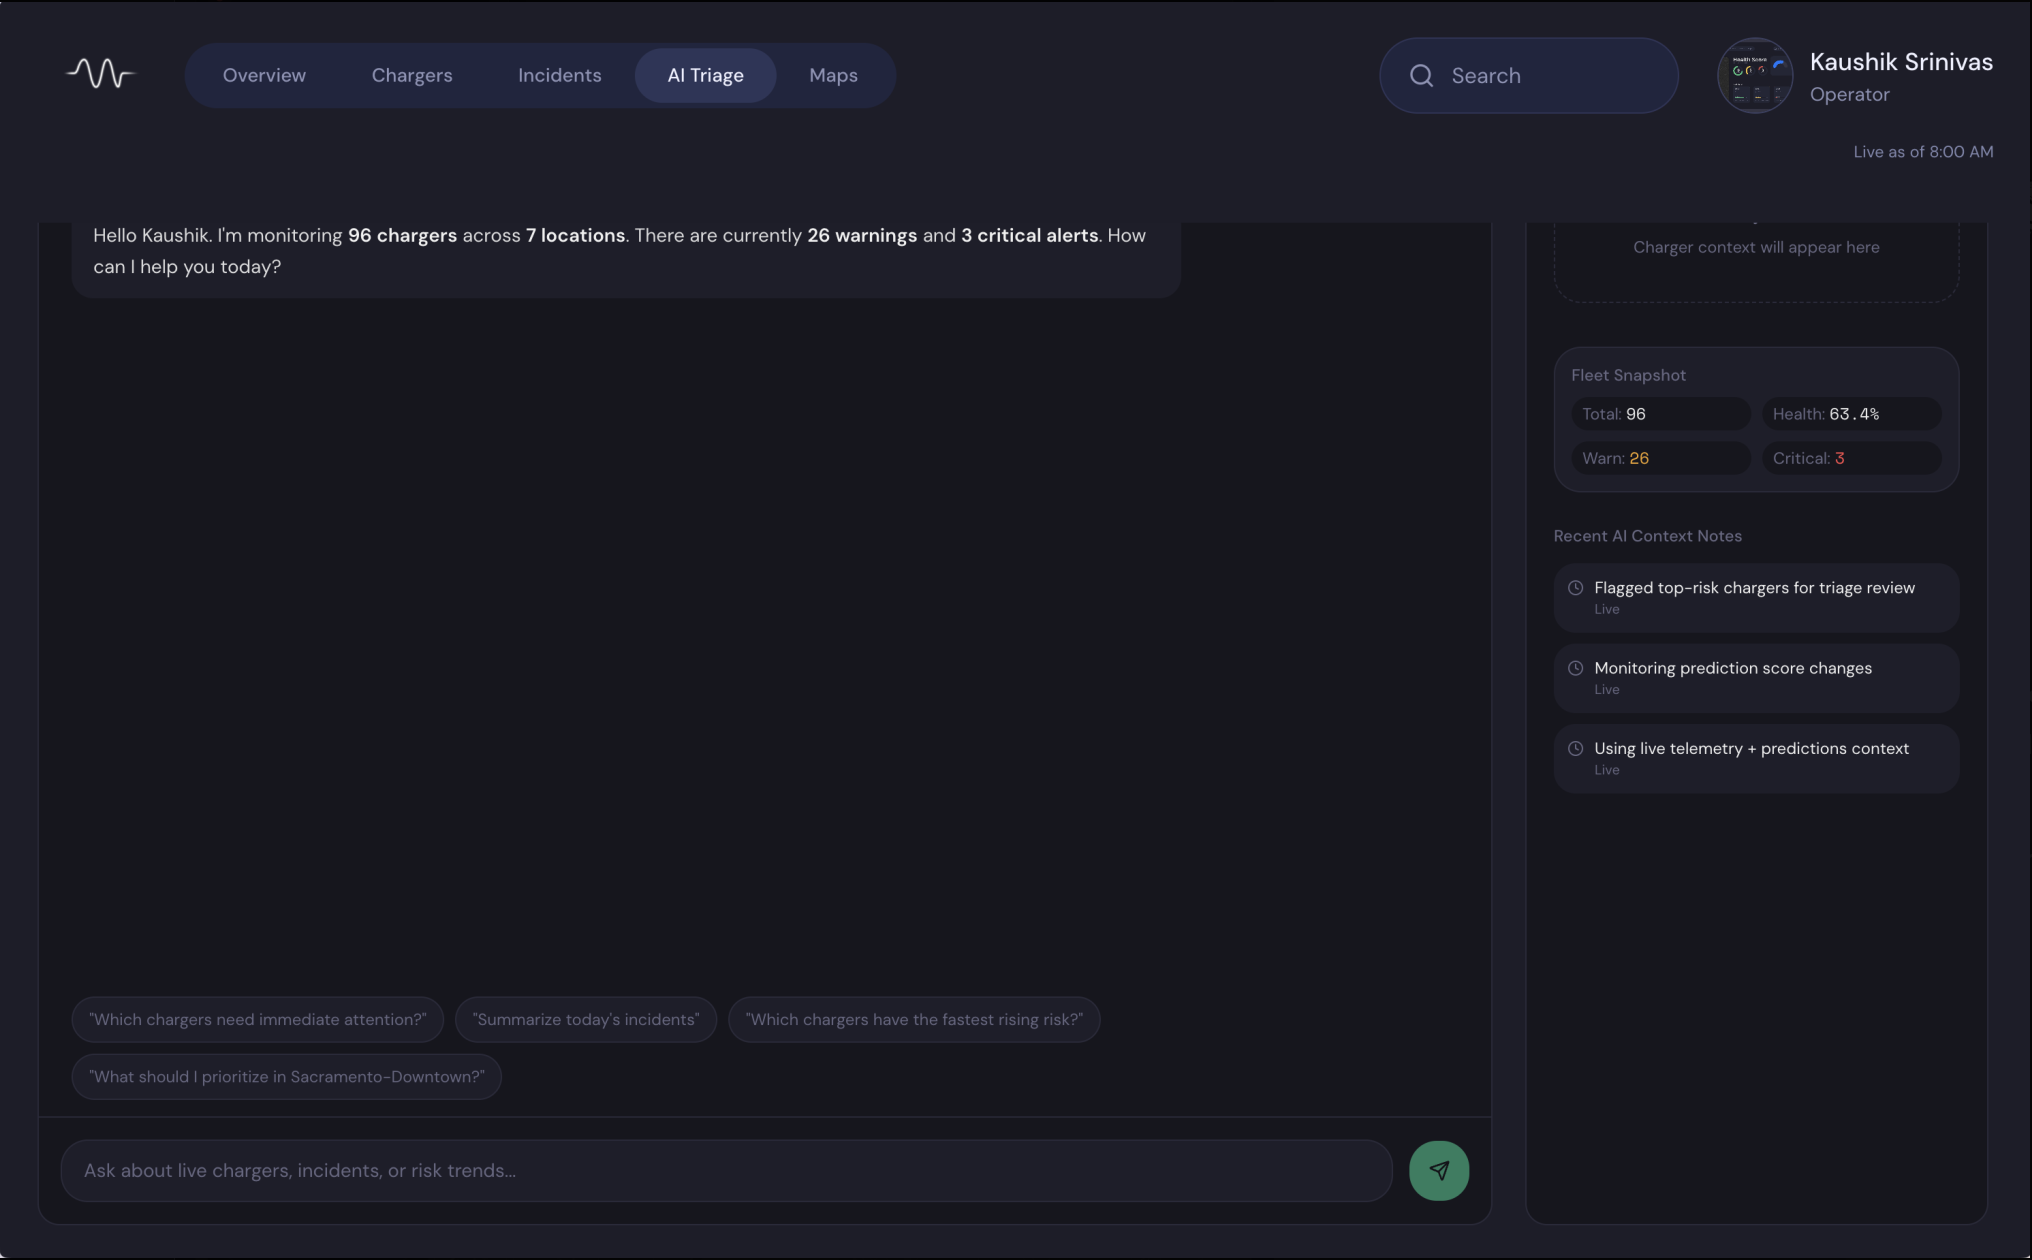Viewport: 2032px width, 1260px height.
Task: Click the waveform logo icon
Action: (101, 74)
